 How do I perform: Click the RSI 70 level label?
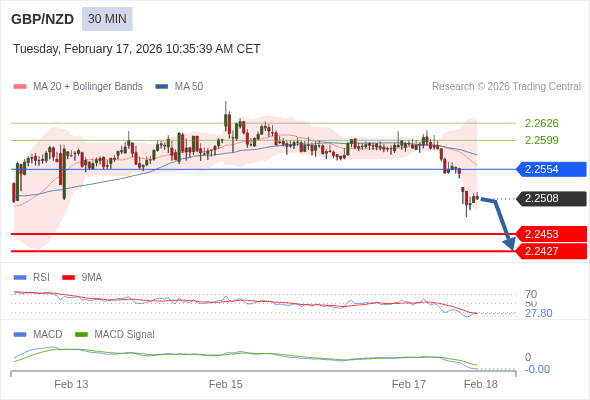pyautogui.click(x=531, y=294)
